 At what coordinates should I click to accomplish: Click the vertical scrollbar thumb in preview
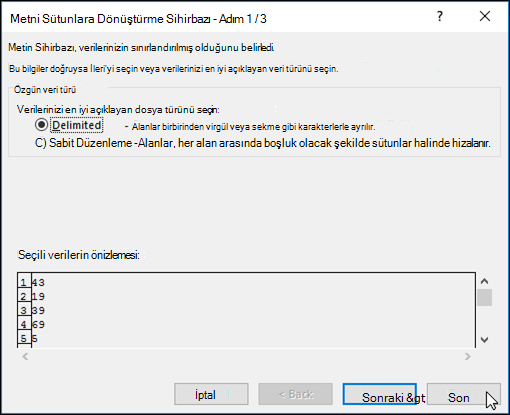tap(484, 297)
